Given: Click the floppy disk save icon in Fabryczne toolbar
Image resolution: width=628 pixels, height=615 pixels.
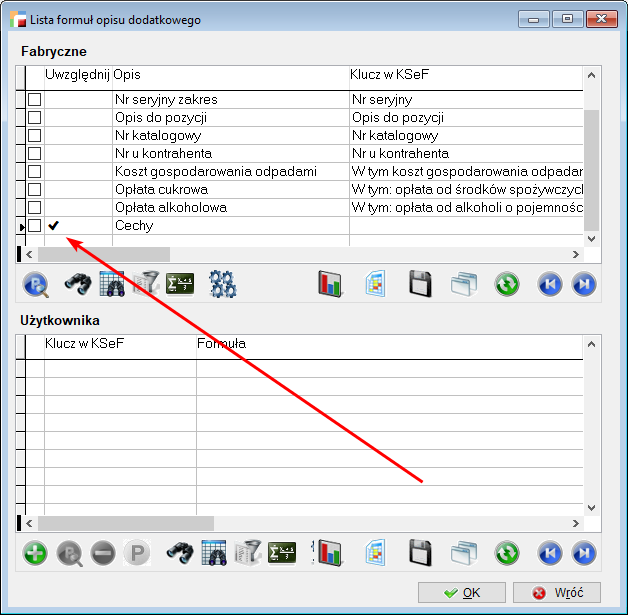Looking at the screenshot, I should [x=419, y=284].
